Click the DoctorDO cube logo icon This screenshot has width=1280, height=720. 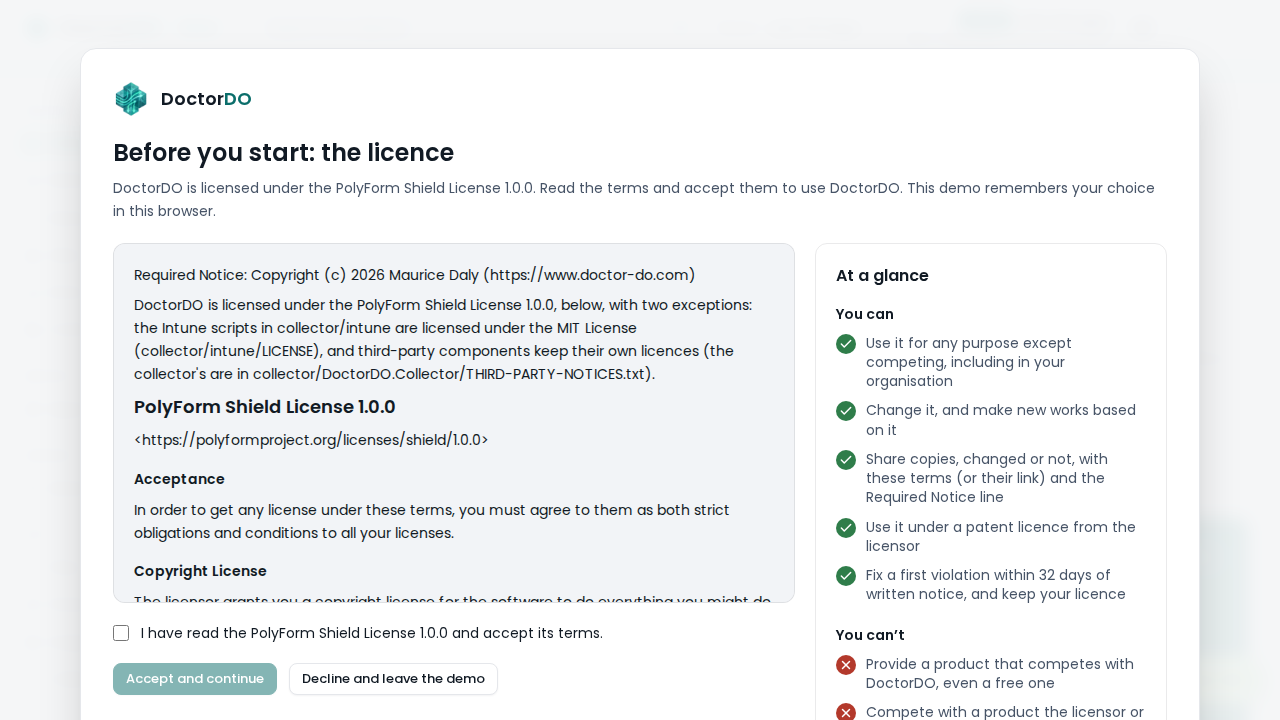tap(131, 99)
